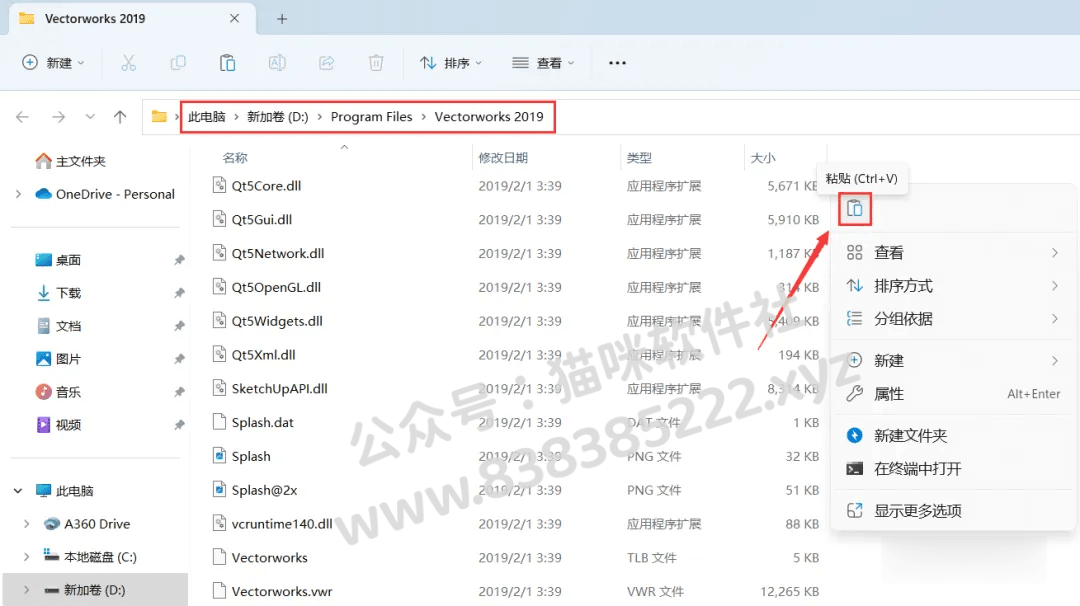Go up one folder level
The height and width of the screenshot is (606, 1080).
(x=120, y=117)
